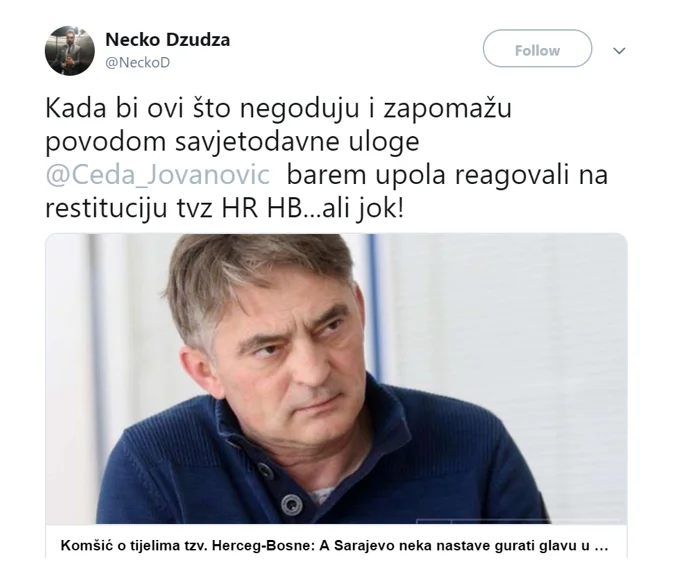This screenshot has height=588, width=679.
Task: Open the @NeckoD handle link
Action: click(138, 63)
